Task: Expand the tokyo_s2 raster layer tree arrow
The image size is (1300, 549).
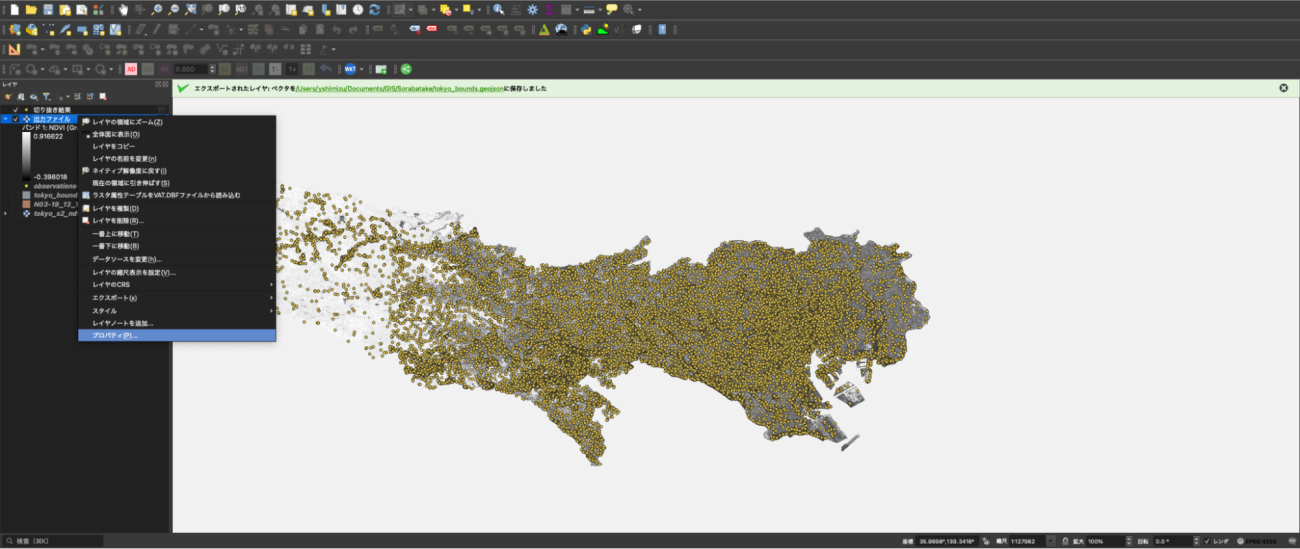Action: (x=6, y=213)
